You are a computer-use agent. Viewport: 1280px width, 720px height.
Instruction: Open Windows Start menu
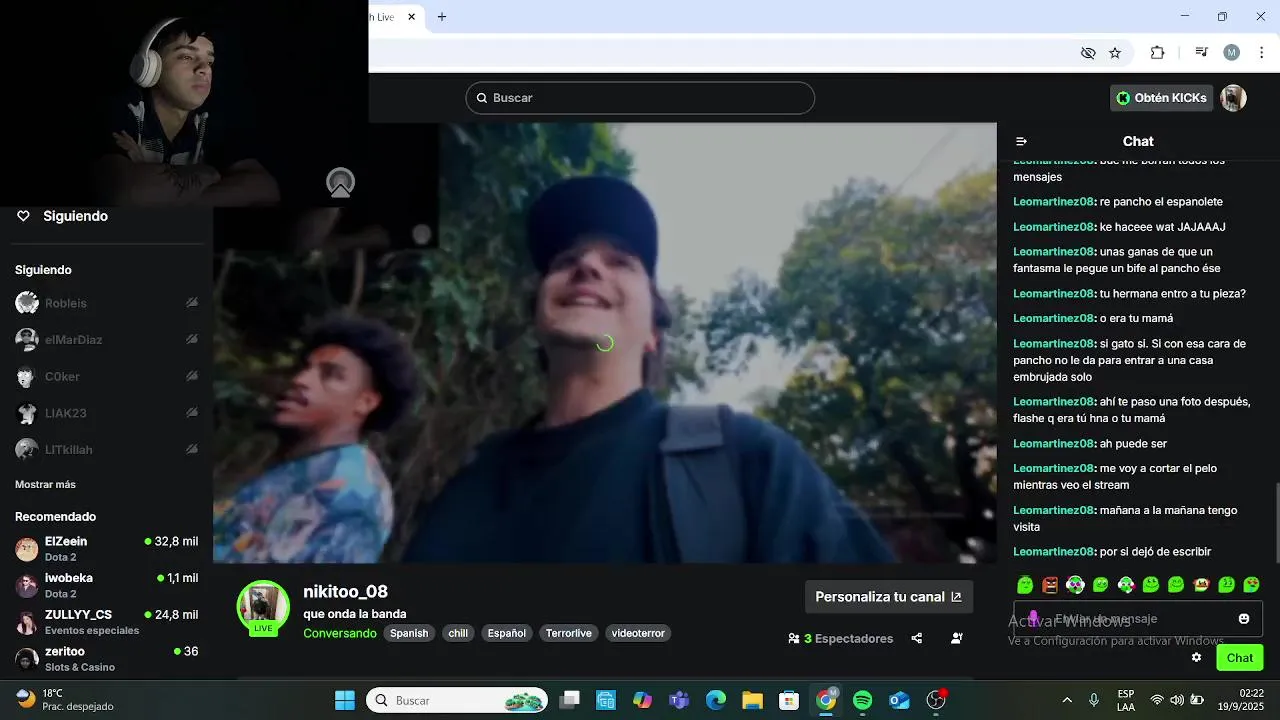tap(345, 700)
